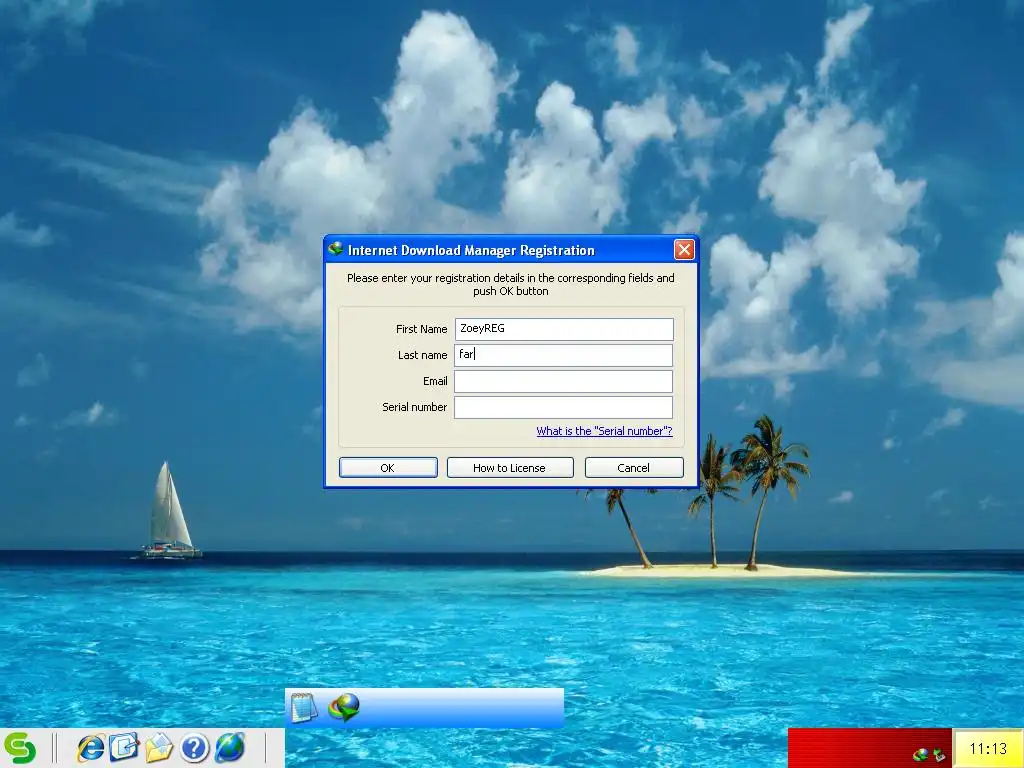The image size is (1024, 768).
Task: Click the Serial number label text
Action: point(414,407)
